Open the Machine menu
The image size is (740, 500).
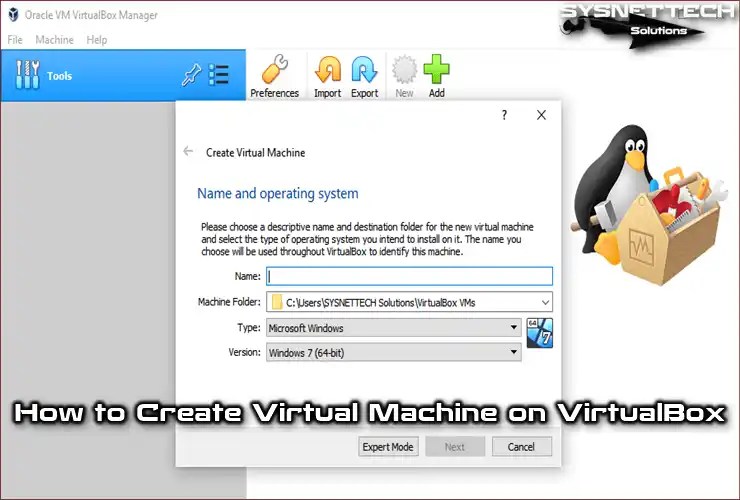(54, 40)
